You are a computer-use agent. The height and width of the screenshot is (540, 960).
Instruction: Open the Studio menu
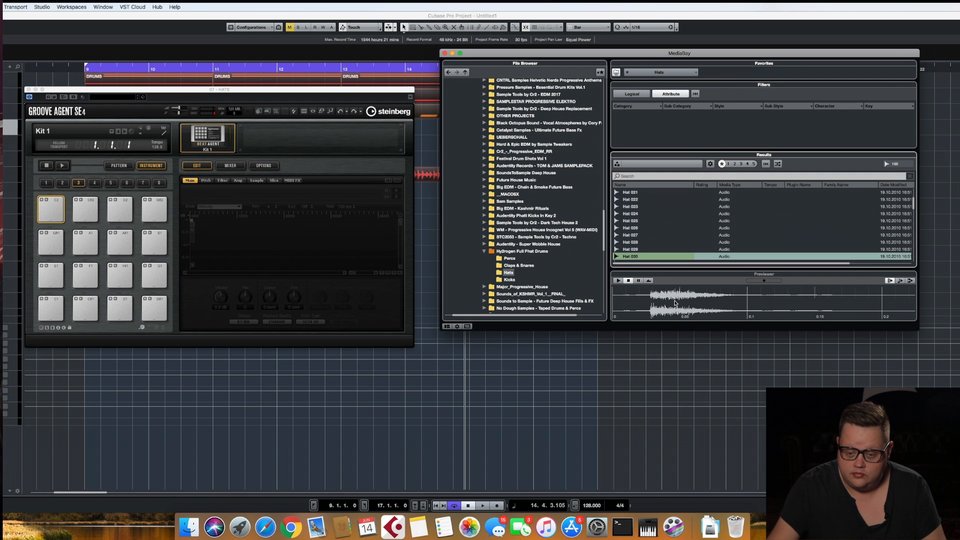pos(42,7)
